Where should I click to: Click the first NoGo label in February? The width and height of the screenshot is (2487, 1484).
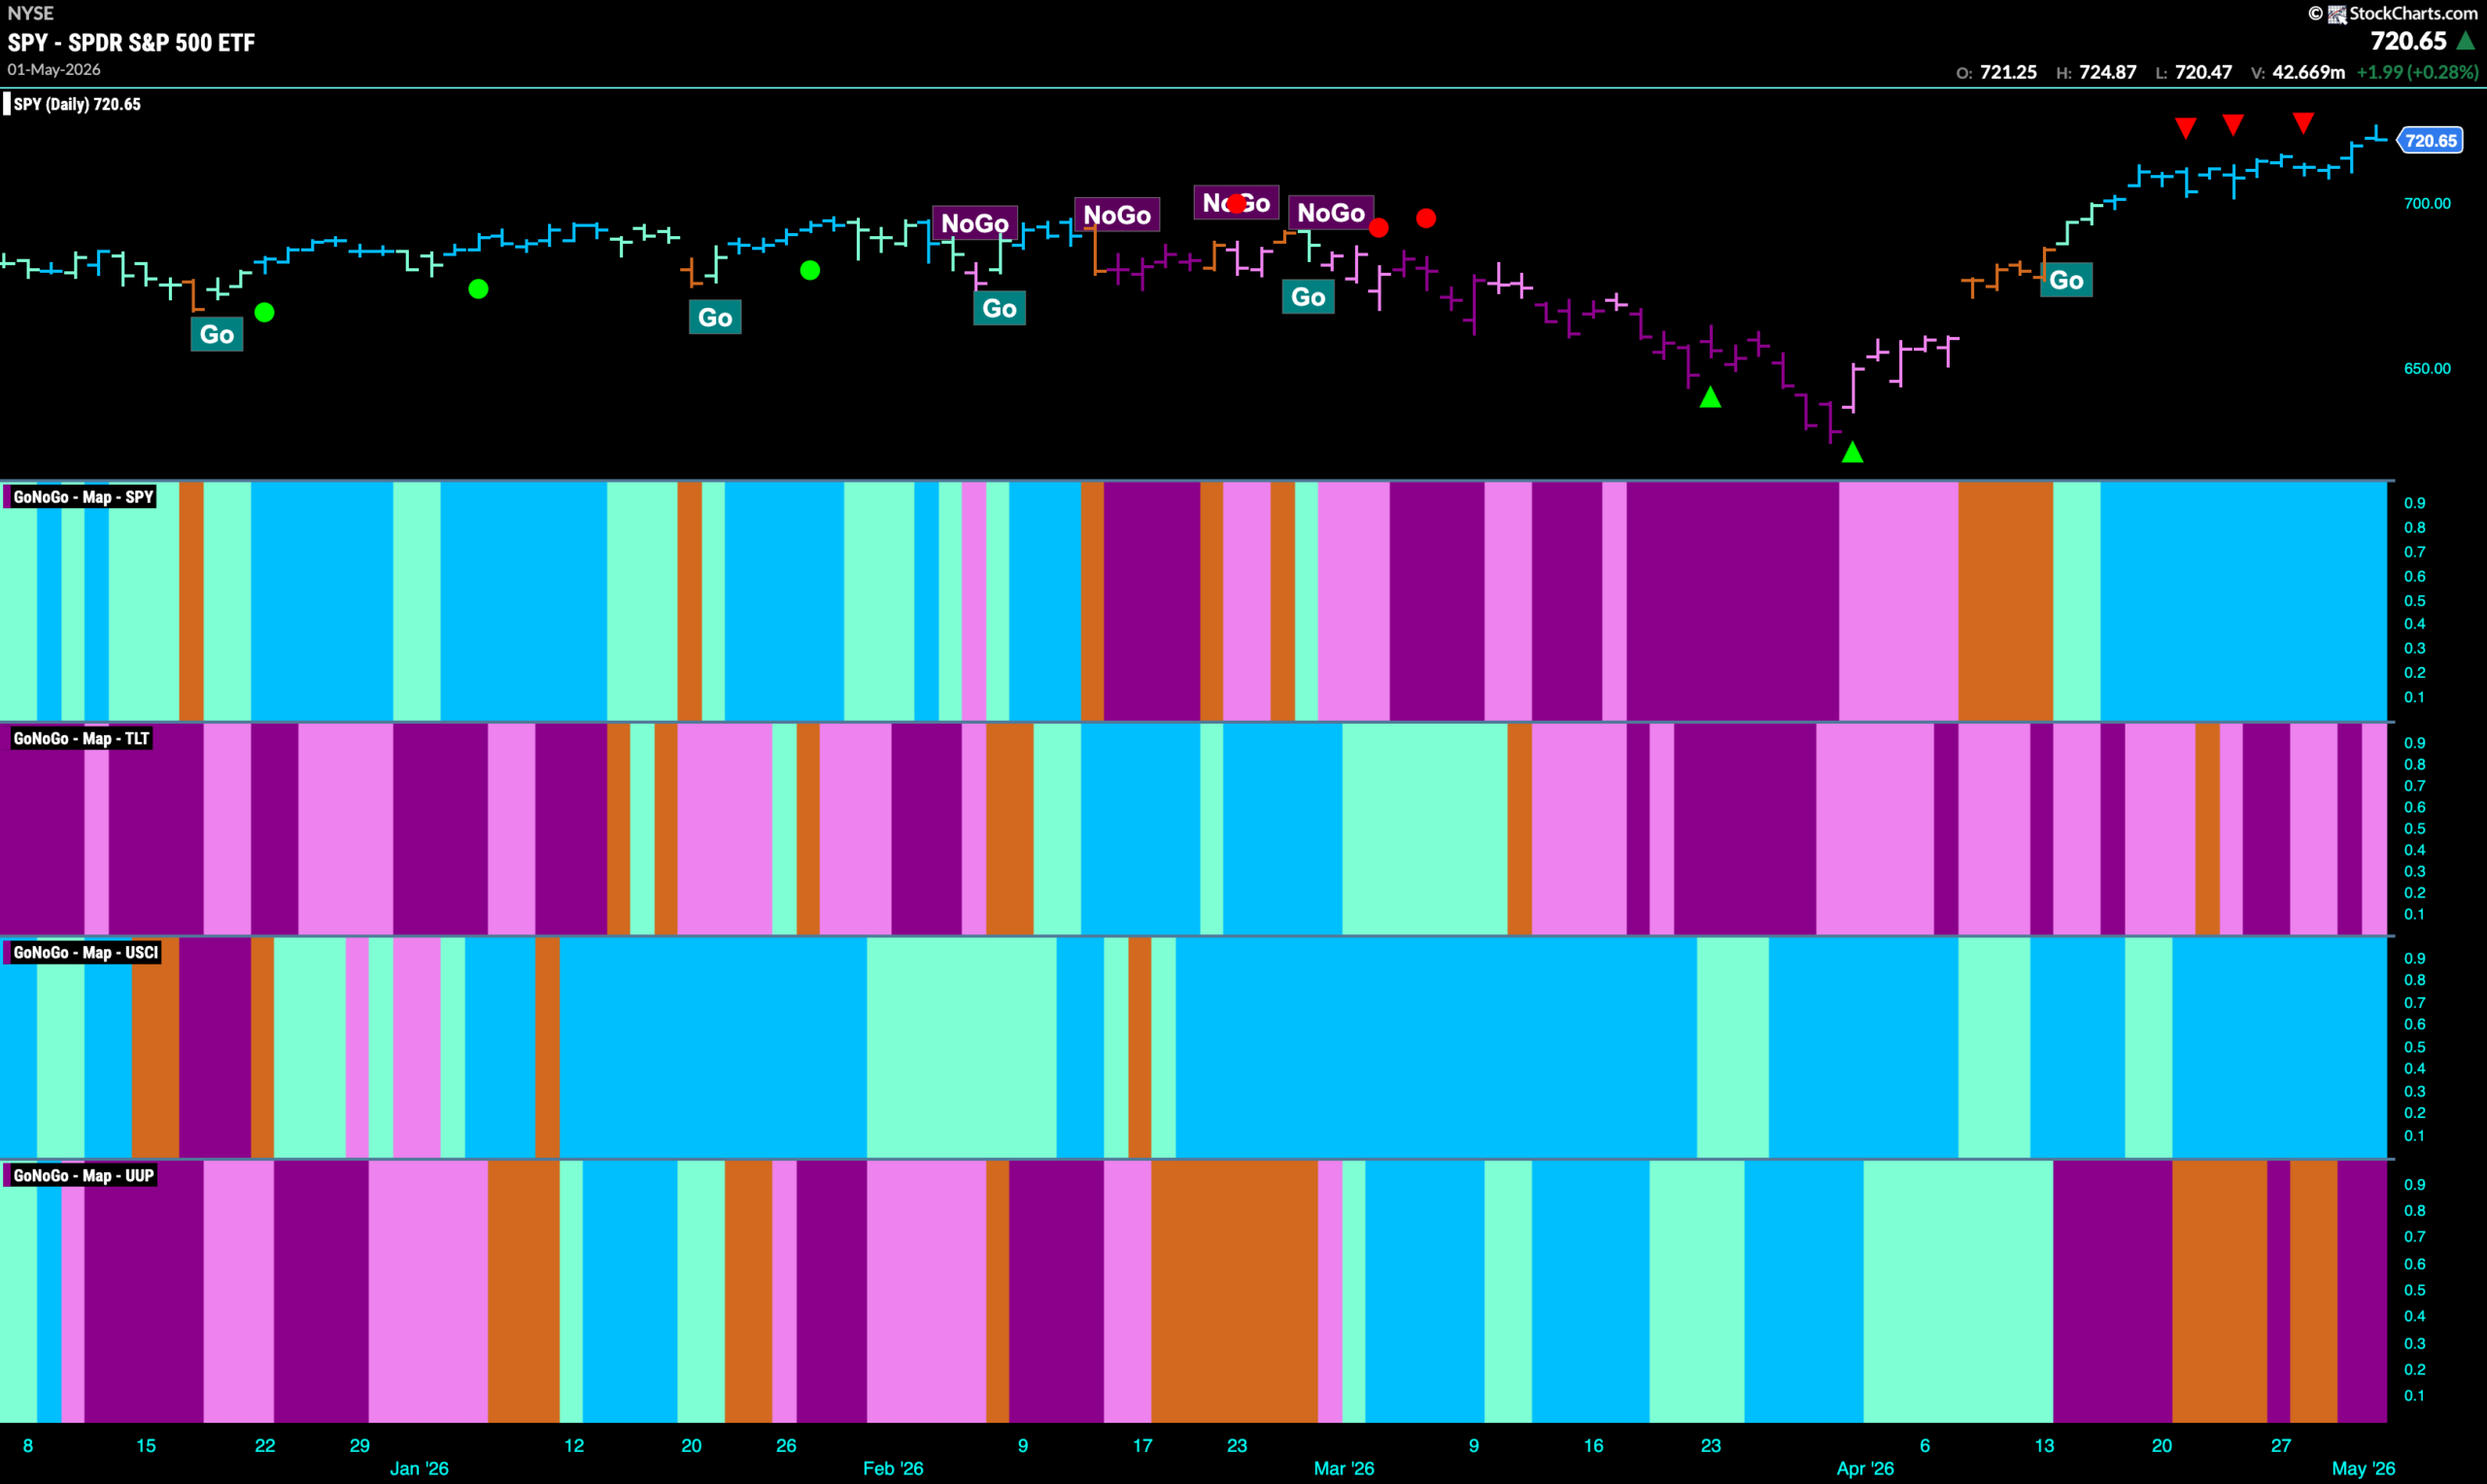tap(975, 223)
